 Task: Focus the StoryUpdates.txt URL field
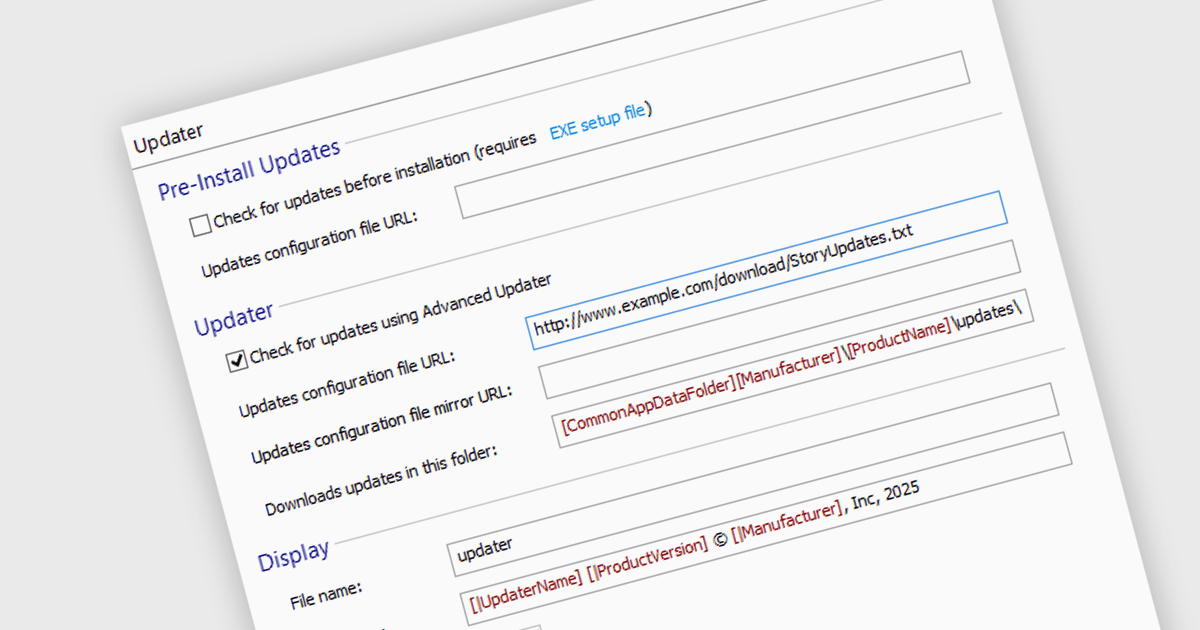coord(768,270)
